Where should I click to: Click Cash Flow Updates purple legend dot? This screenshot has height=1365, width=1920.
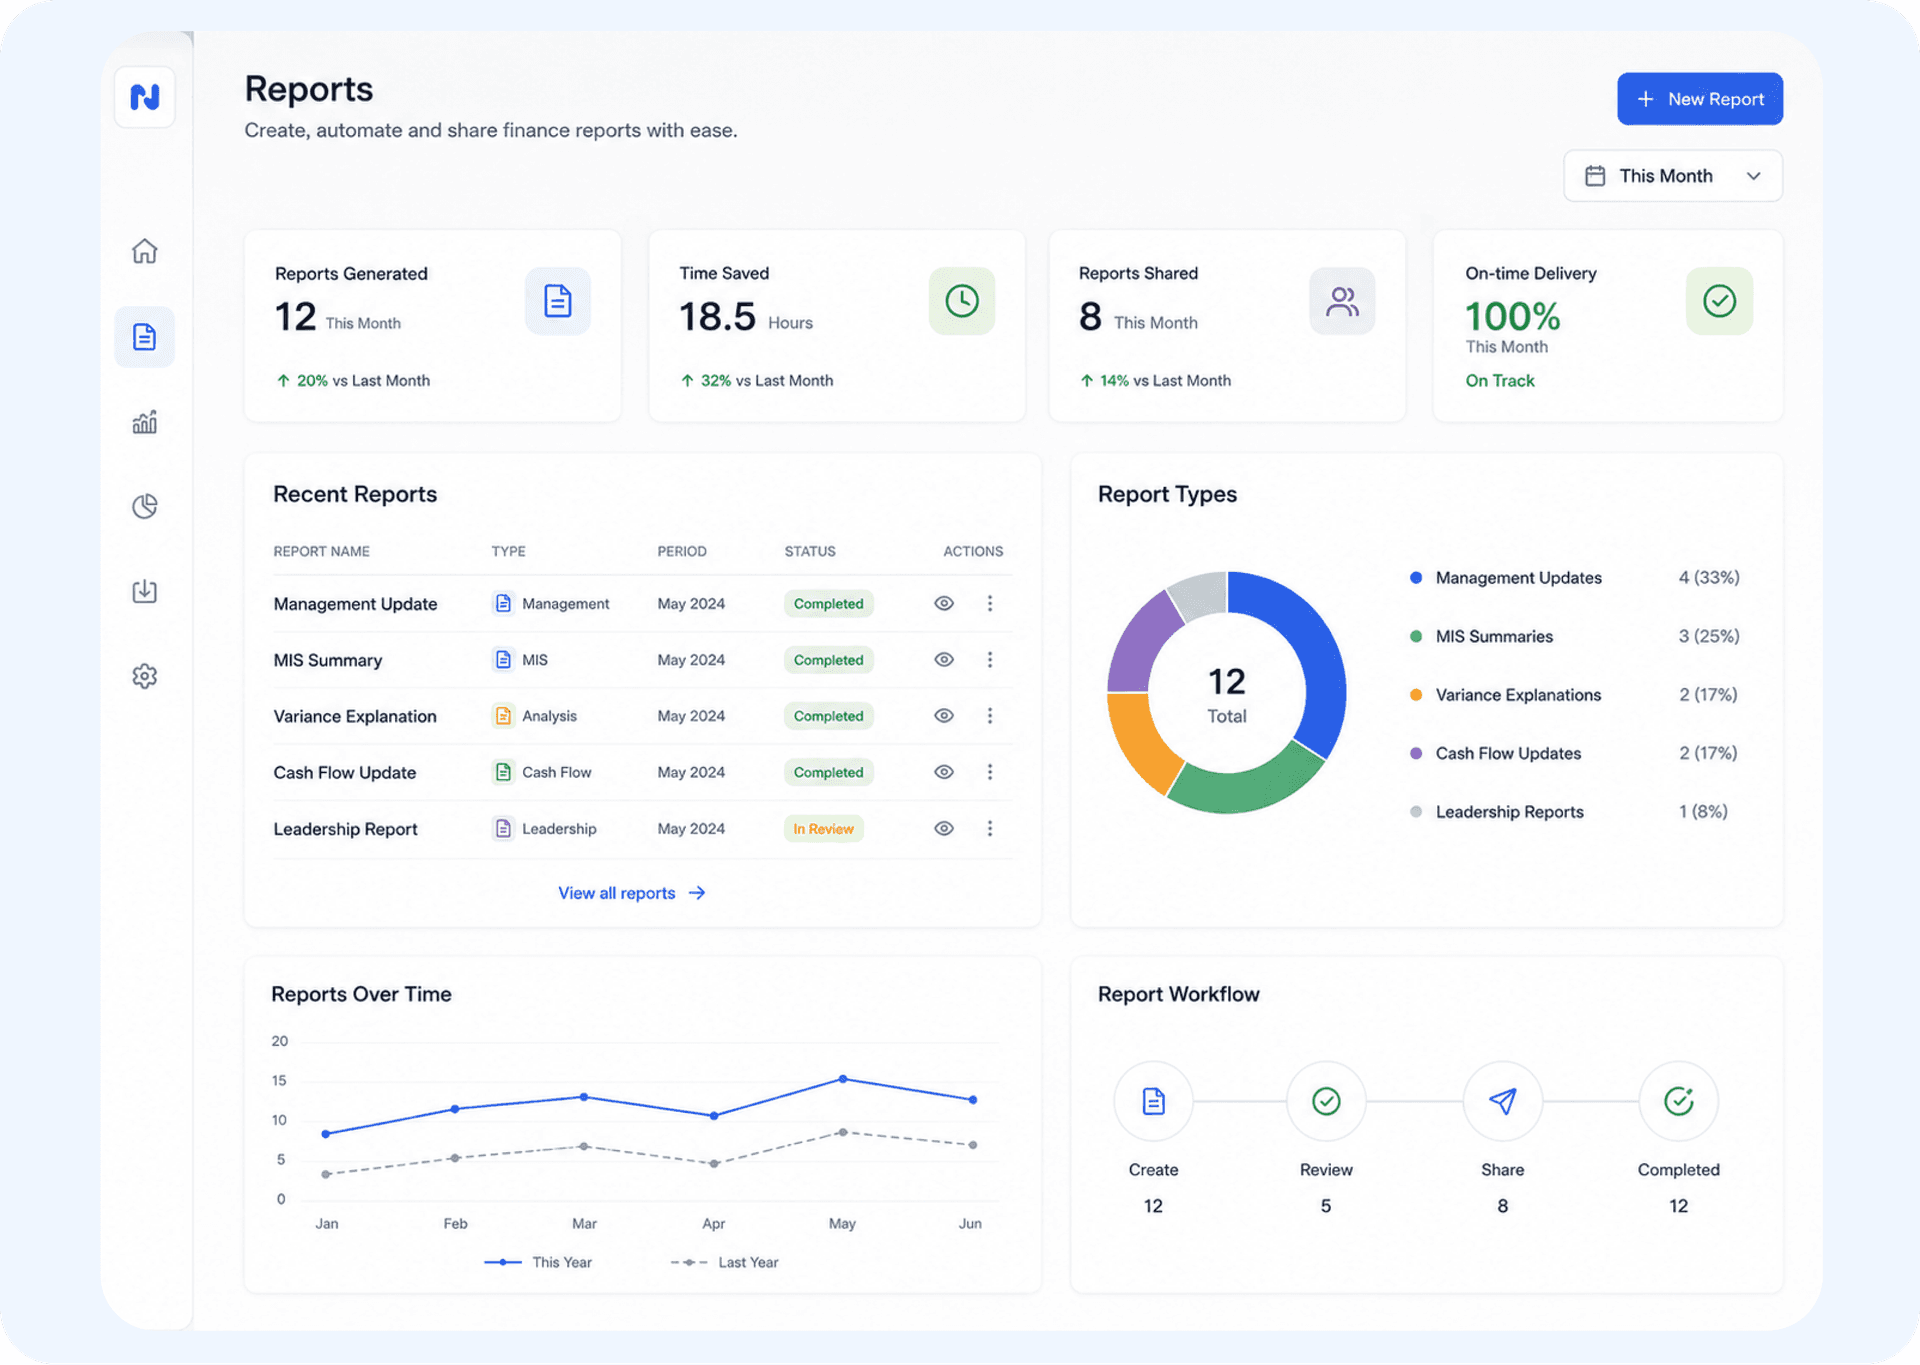coord(1416,754)
